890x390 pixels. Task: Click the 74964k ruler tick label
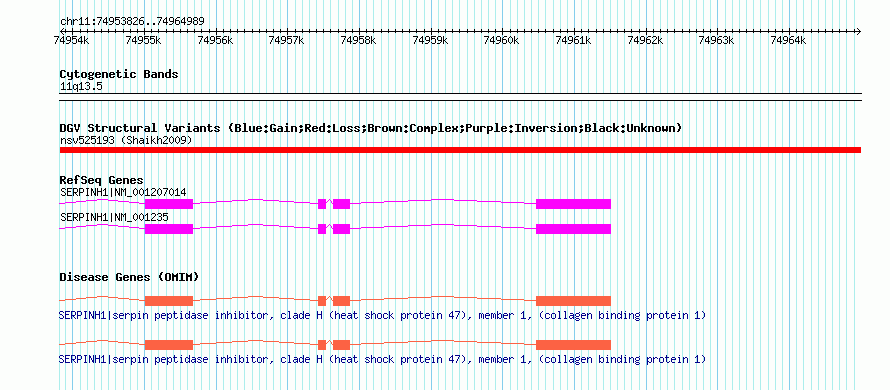coord(788,40)
